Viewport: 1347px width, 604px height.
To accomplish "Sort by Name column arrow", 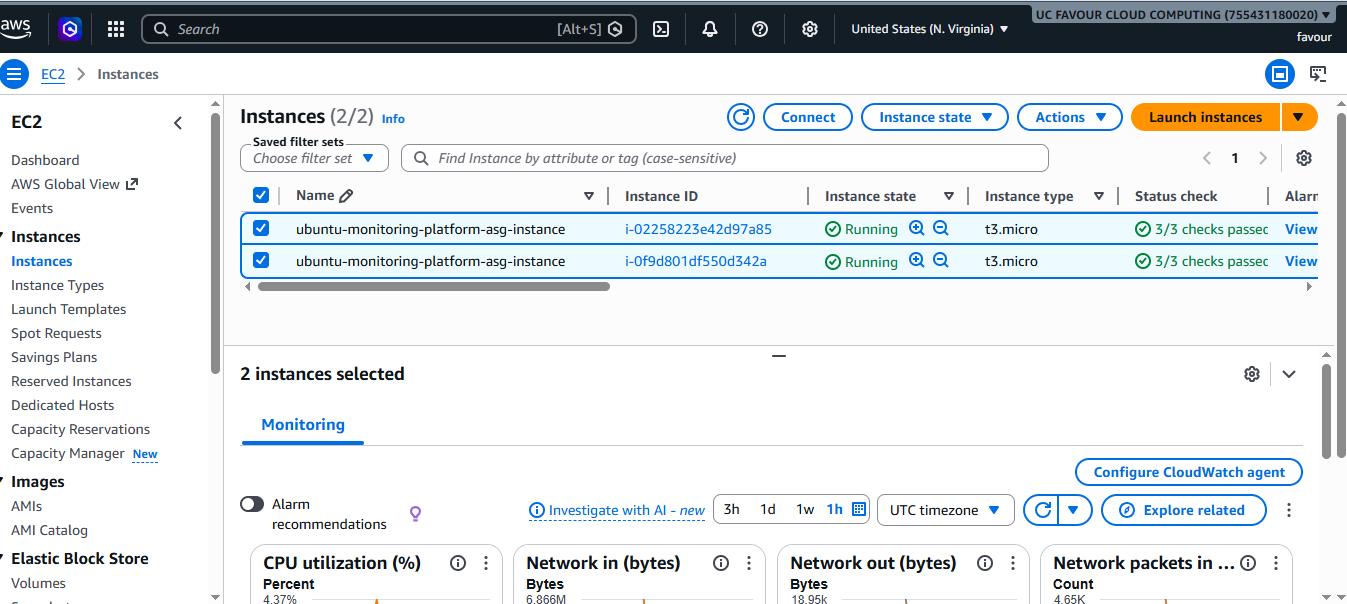I will tap(589, 196).
